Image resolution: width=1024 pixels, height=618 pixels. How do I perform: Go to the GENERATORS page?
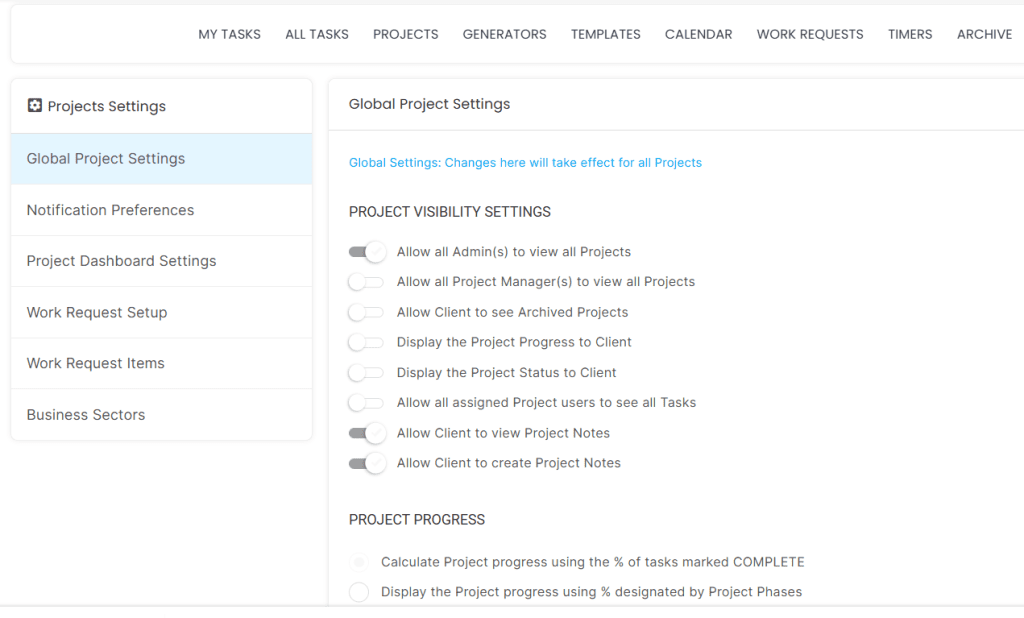(504, 34)
